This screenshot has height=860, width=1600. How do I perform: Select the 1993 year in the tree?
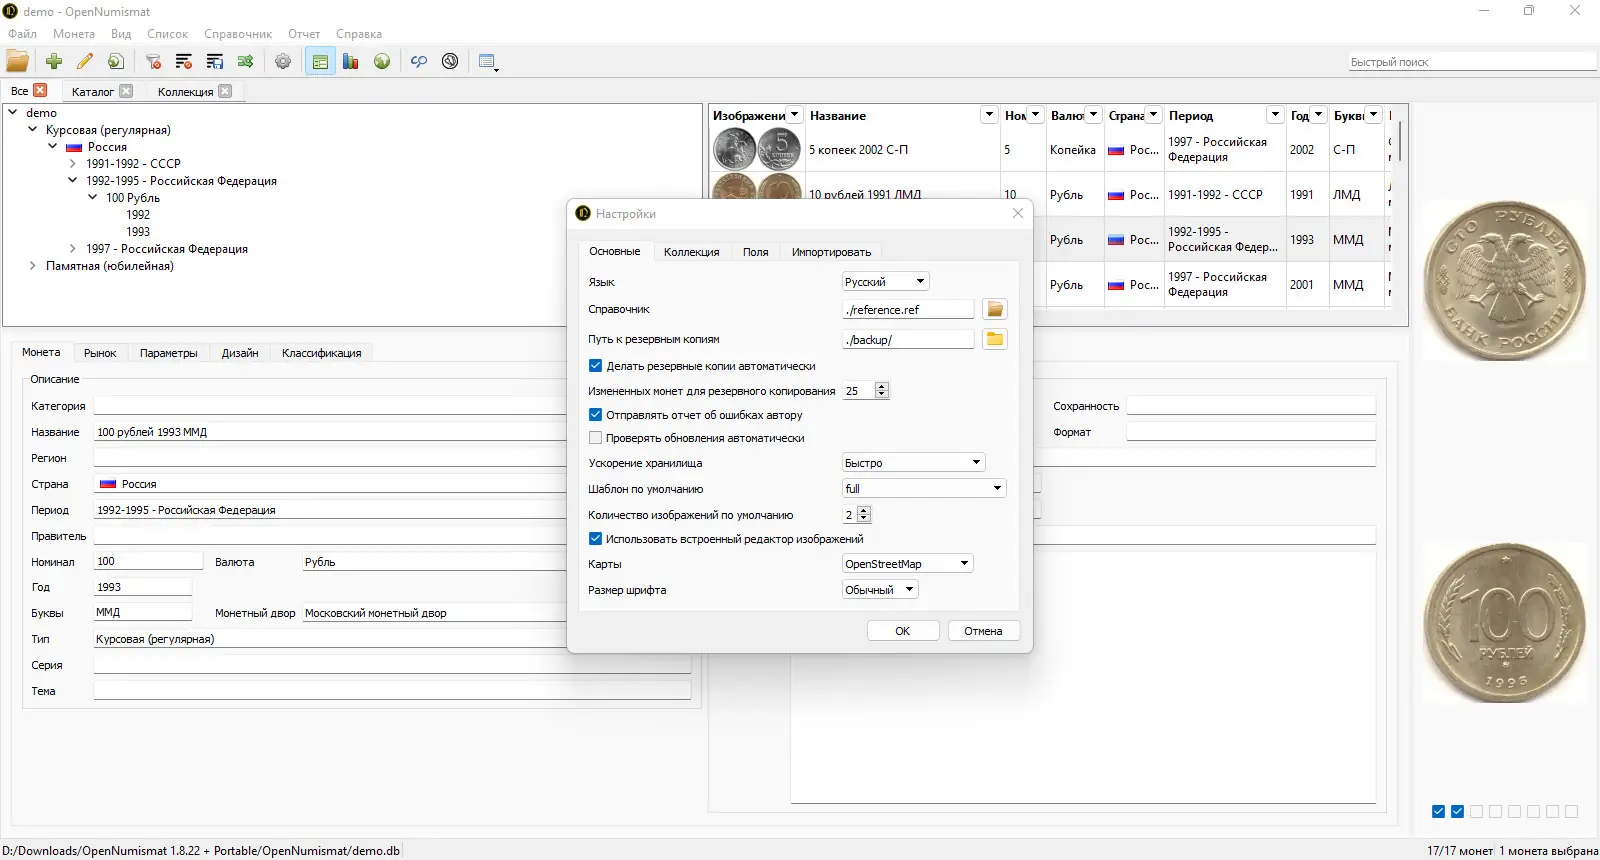(x=138, y=232)
